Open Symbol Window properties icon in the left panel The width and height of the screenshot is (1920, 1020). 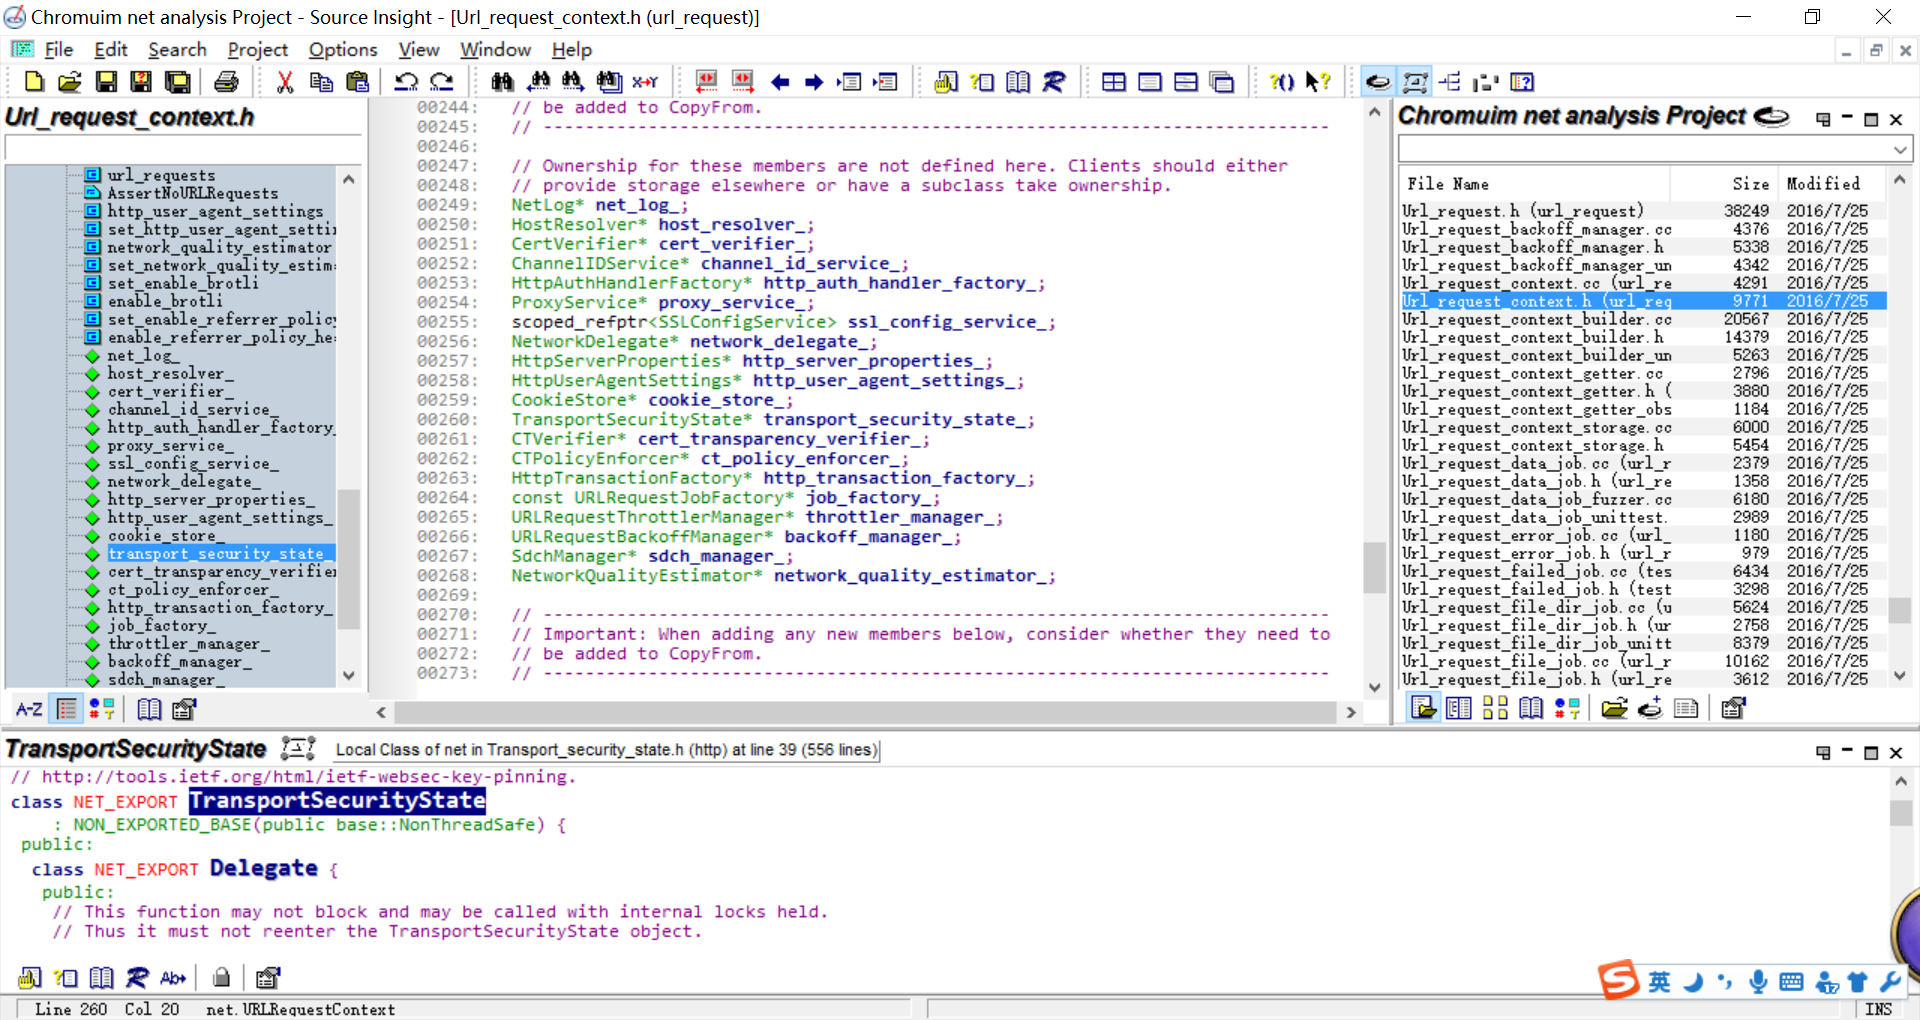pyautogui.click(x=184, y=709)
